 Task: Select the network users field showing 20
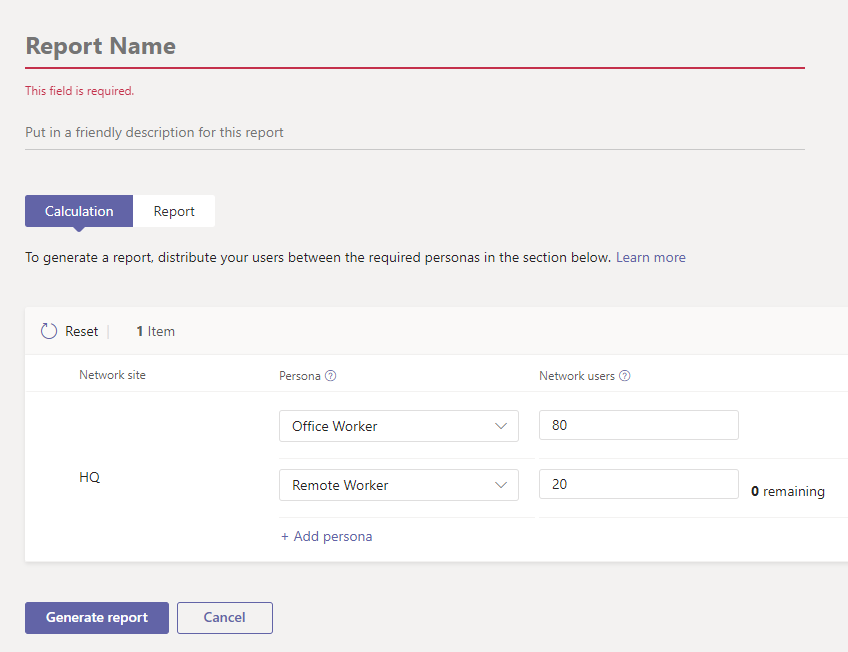638,485
